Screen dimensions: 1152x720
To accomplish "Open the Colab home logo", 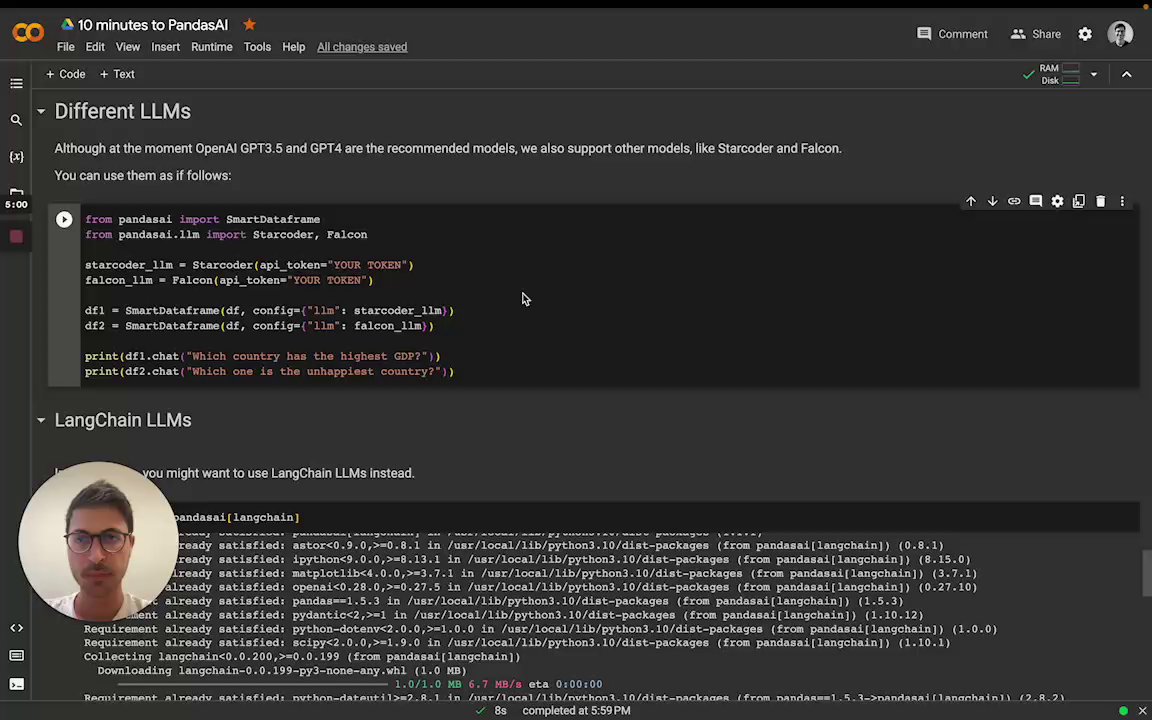I will click(28, 32).
